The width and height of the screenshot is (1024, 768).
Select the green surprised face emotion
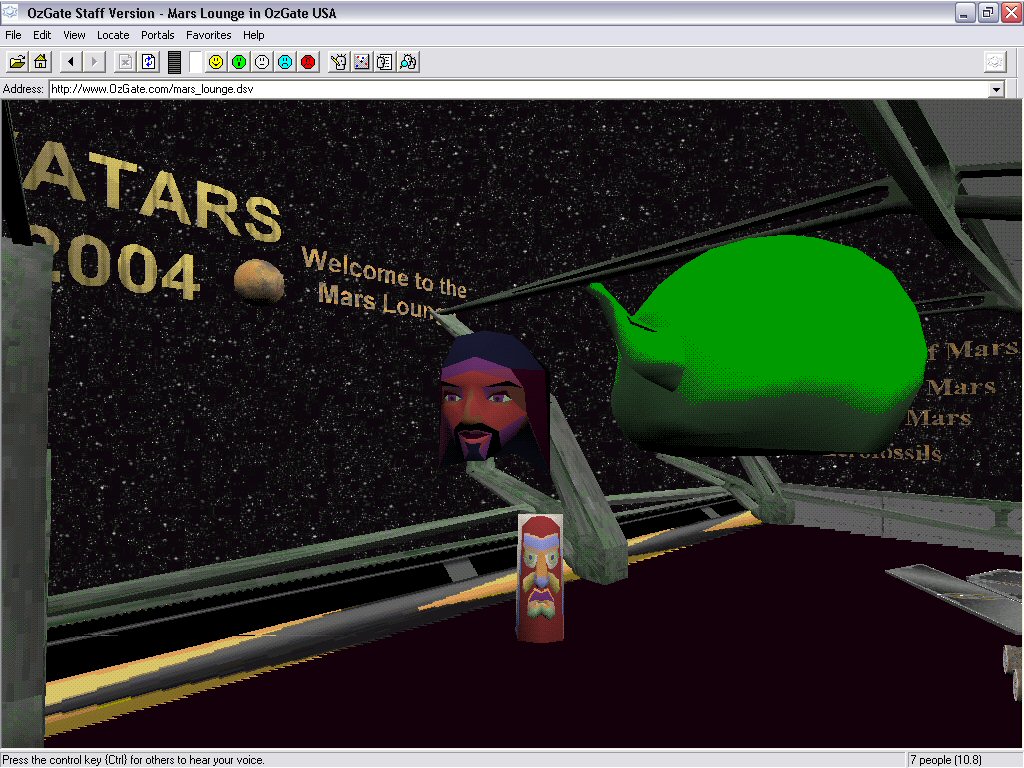(239, 62)
